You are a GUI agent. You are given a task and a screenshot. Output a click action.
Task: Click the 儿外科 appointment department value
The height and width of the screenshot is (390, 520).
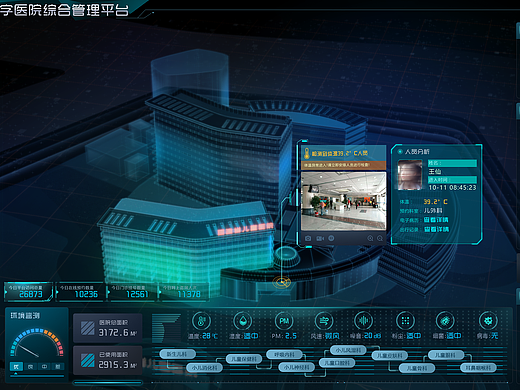tap(433, 211)
